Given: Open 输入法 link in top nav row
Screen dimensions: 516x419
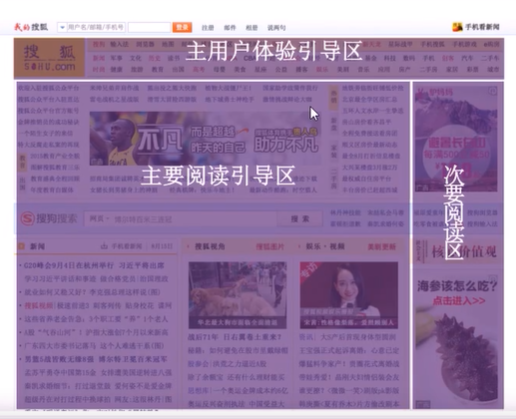Looking at the screenshot, I should coord(119,44).
